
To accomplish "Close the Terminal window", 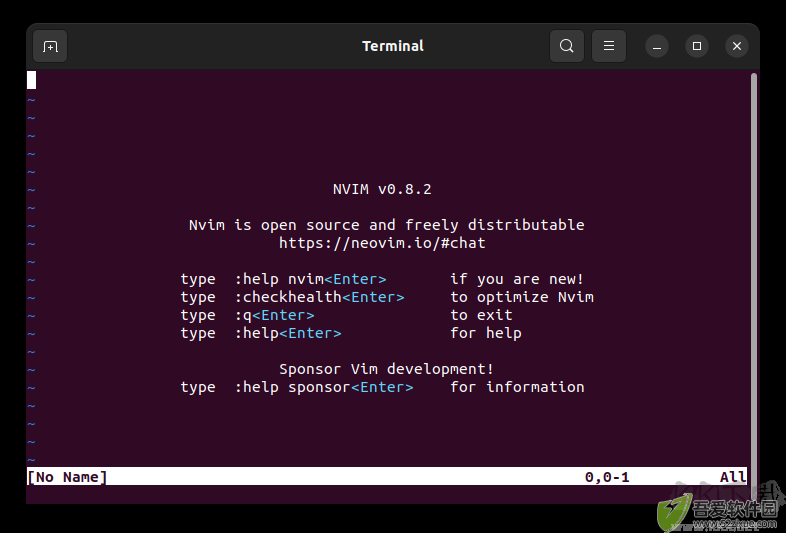I will (737, 46).
